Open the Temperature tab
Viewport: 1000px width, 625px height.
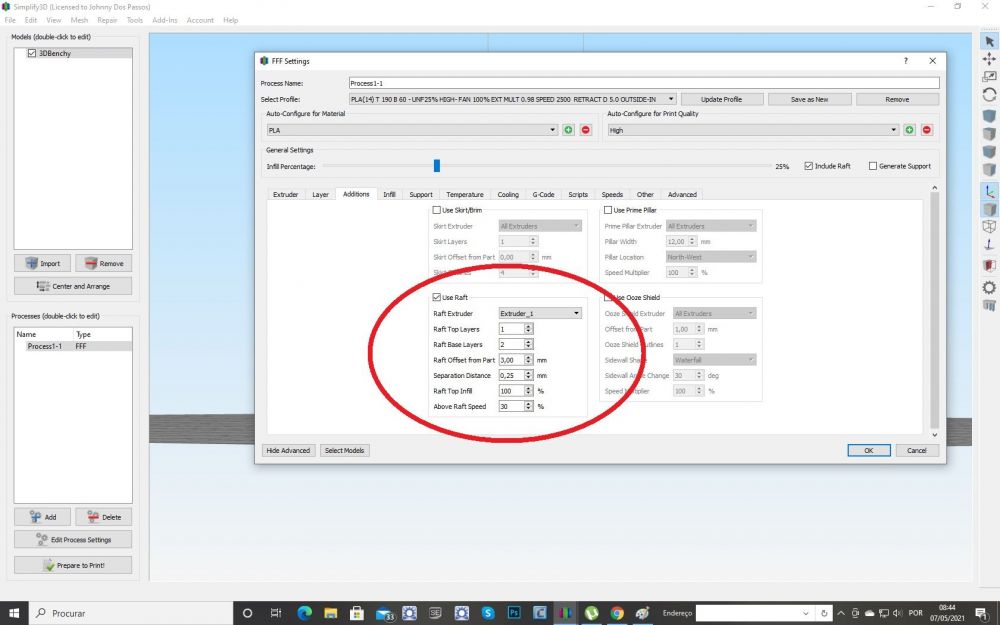(x=465, y=195)
